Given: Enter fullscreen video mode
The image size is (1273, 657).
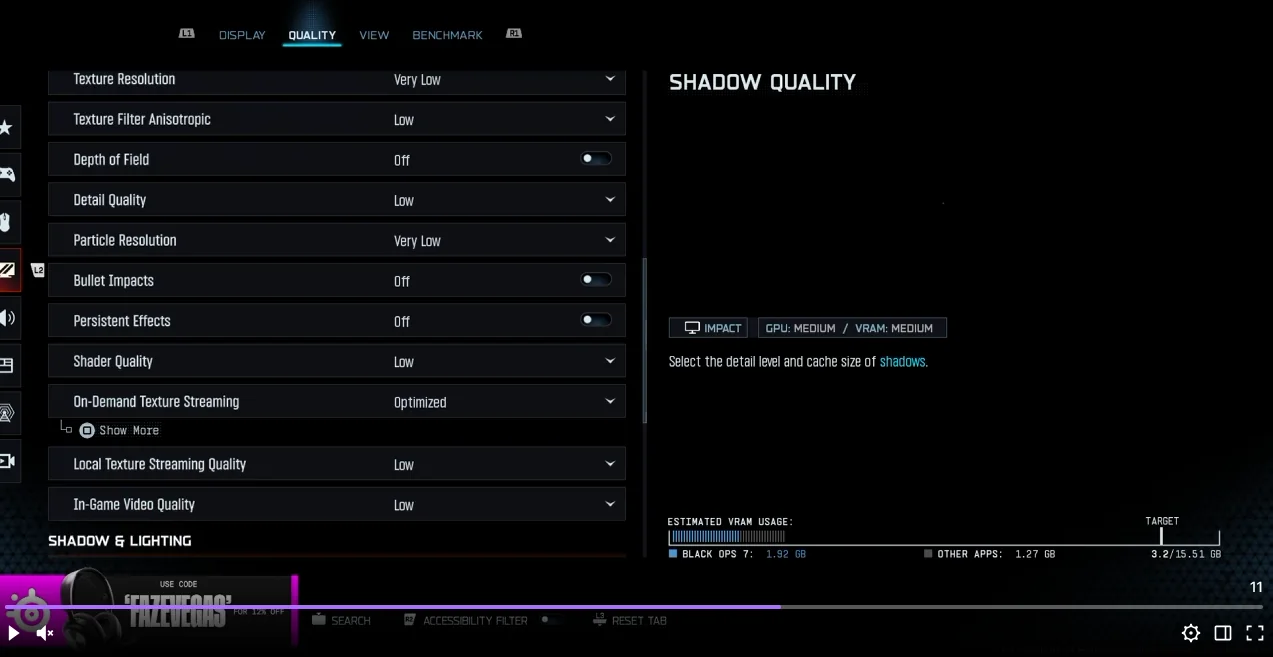Looking at the screenshot, I should (1254, 633).
